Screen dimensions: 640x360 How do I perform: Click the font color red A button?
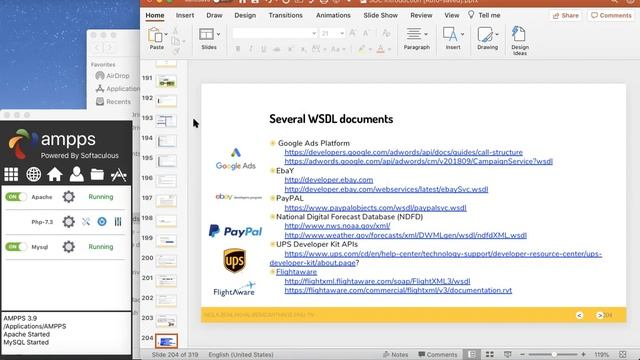[380, 49]
